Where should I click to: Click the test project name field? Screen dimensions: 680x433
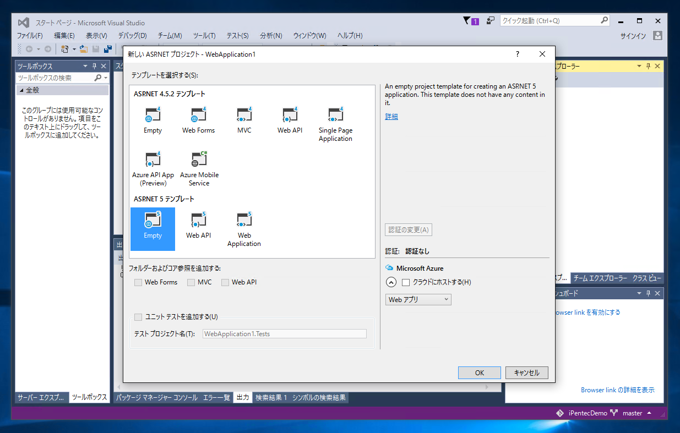tap(284, 334)
